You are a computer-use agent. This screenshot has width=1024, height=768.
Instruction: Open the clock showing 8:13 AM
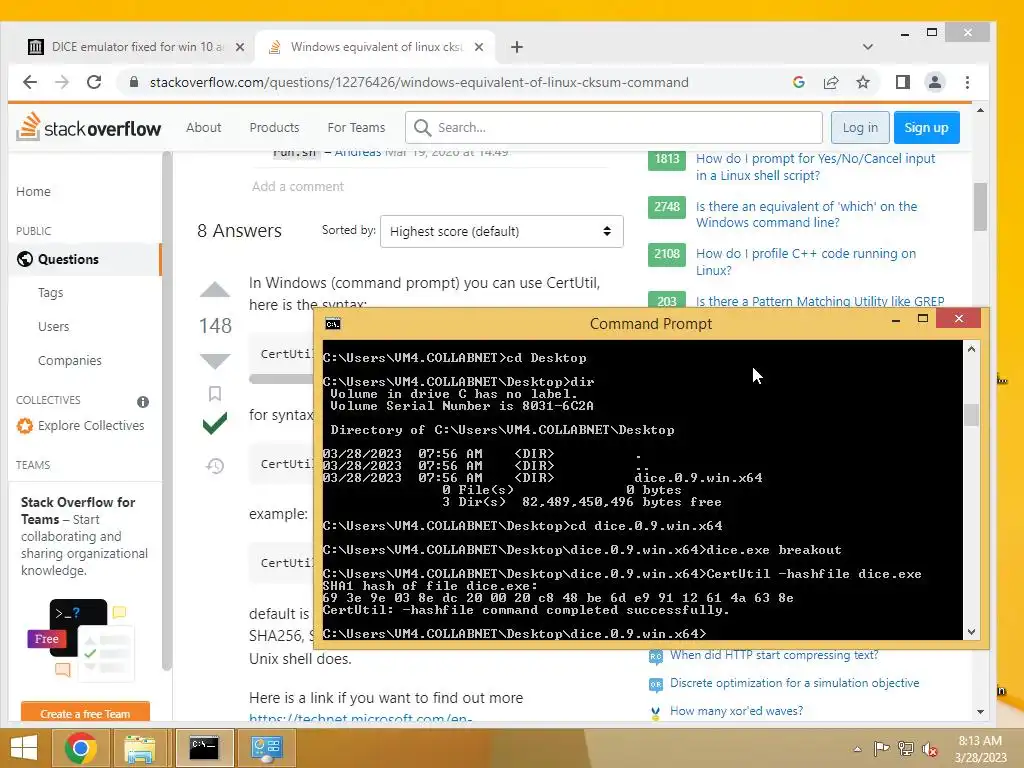(x=980, y=749)
